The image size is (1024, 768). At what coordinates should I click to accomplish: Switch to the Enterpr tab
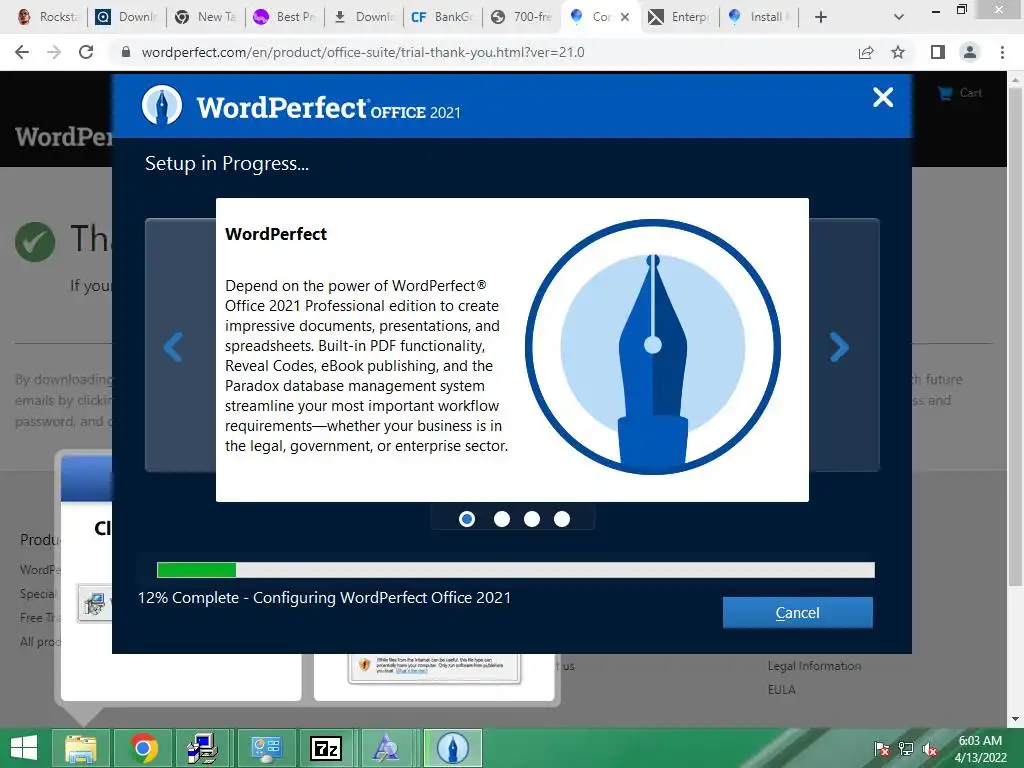click(680, 17)
